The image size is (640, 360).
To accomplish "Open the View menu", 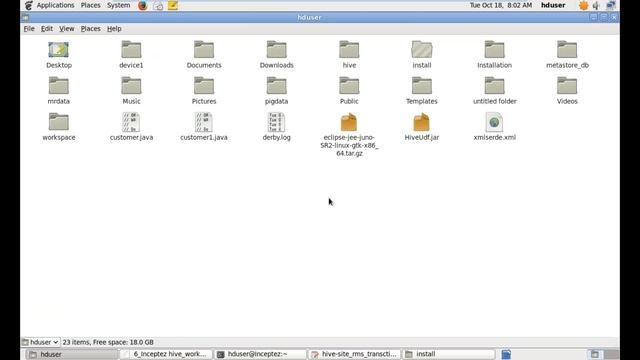I will click(67, 29).
